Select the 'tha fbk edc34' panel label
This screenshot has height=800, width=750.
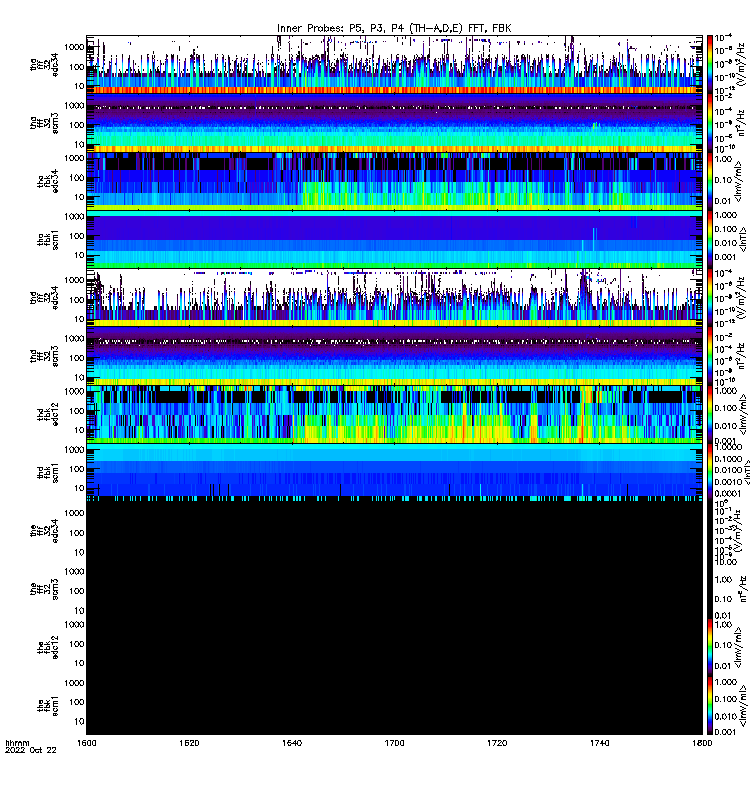[x=48, y=181]
